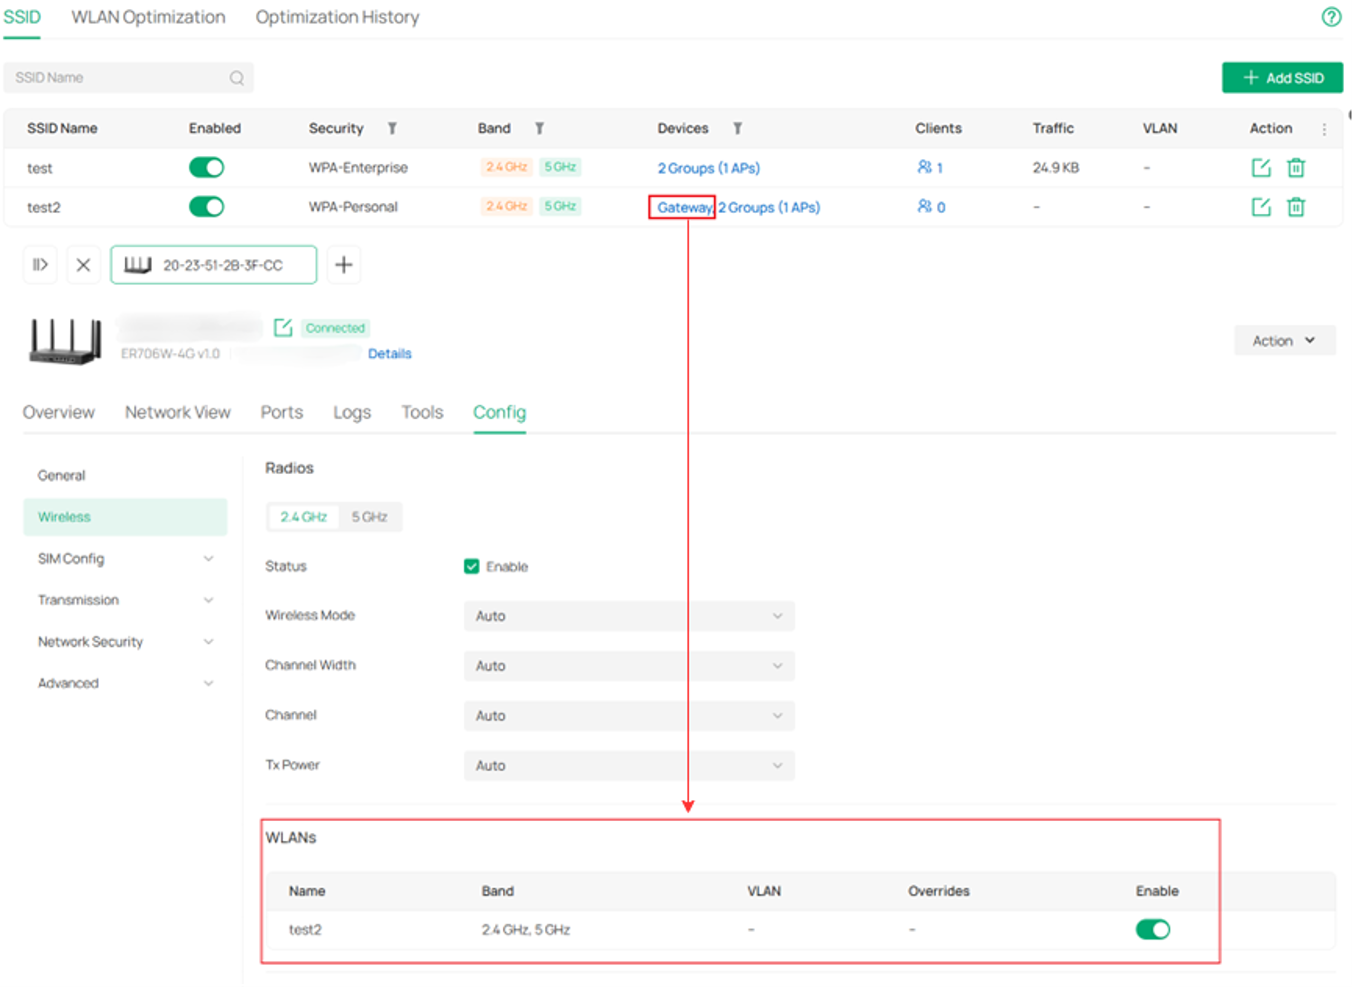View clients icon for test SSID

924,167
